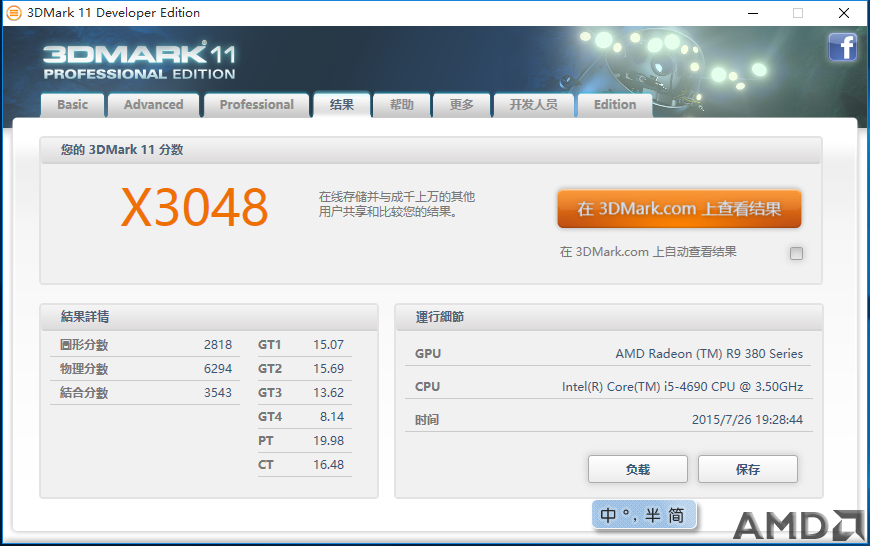Click 在 3DMark.com 上查看结果 orange button
The image size is (870, 546).
(679, 209)
